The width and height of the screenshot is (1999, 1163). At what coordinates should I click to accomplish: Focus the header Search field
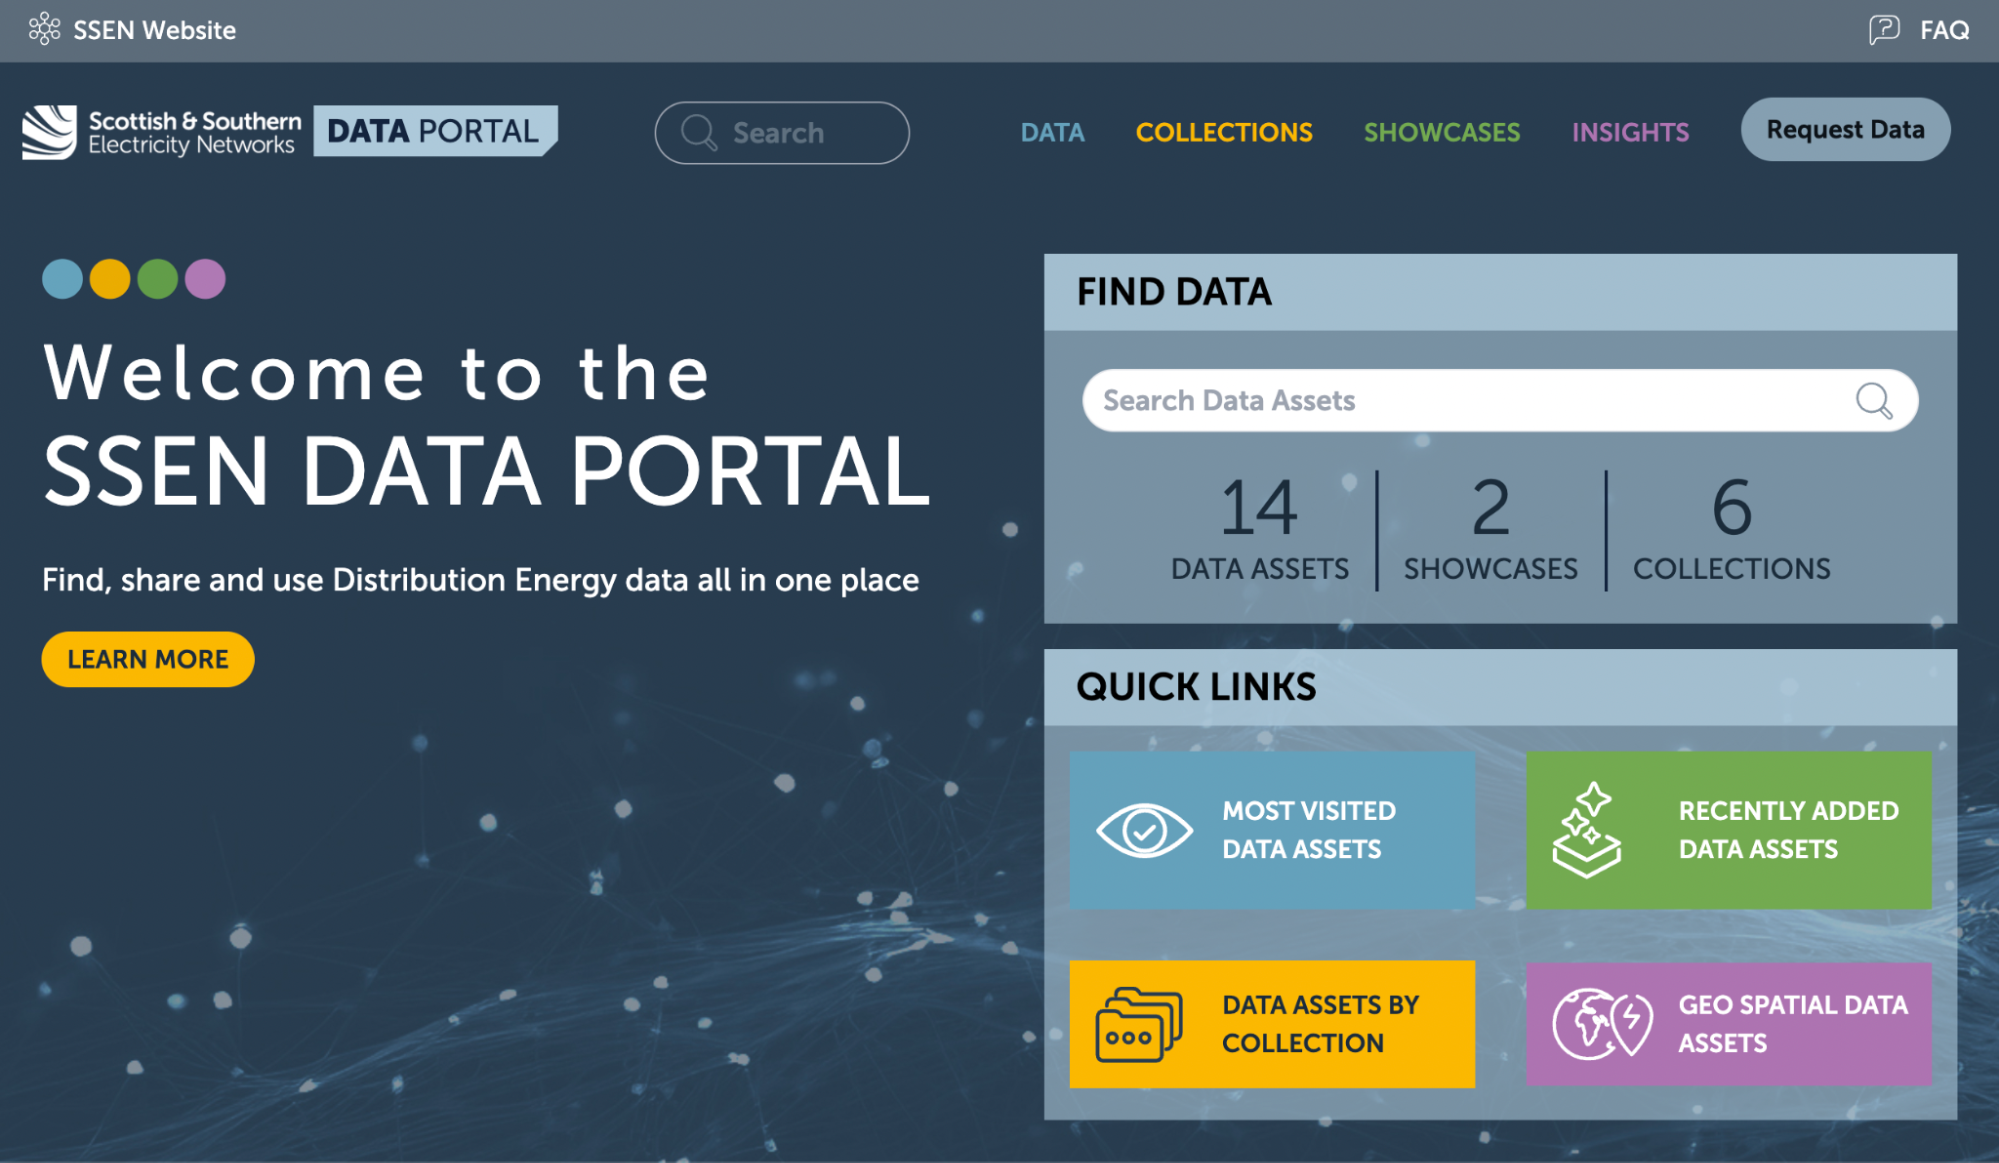782,132
